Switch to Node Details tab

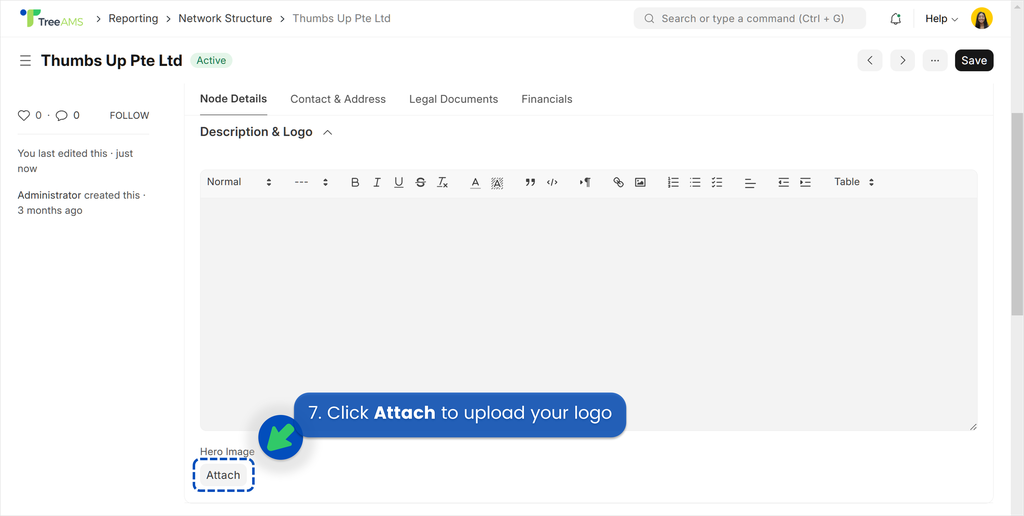coord(233,99)
